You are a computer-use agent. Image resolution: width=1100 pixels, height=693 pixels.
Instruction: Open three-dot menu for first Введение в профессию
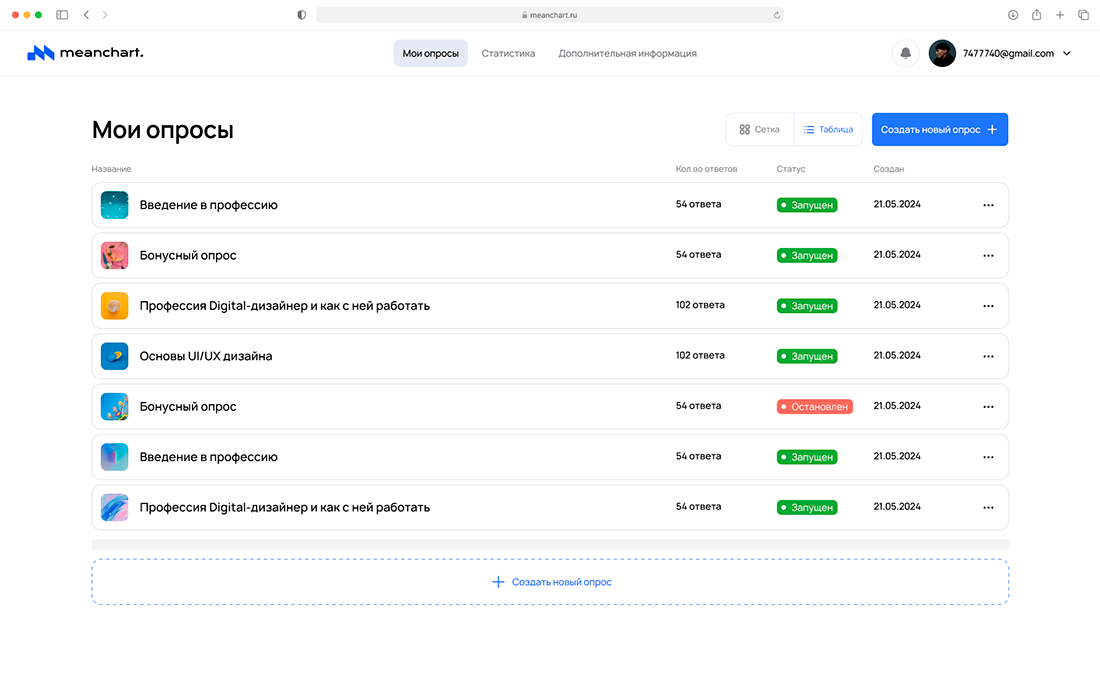click(x=988, y=205)
